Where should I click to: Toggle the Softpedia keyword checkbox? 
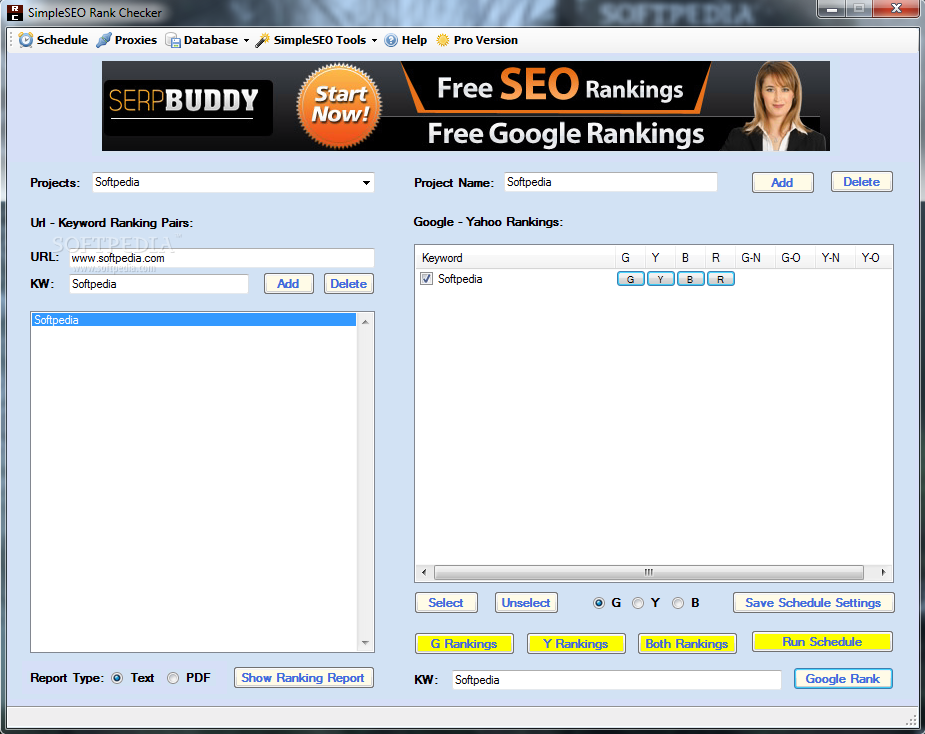(x=427, y=278)
